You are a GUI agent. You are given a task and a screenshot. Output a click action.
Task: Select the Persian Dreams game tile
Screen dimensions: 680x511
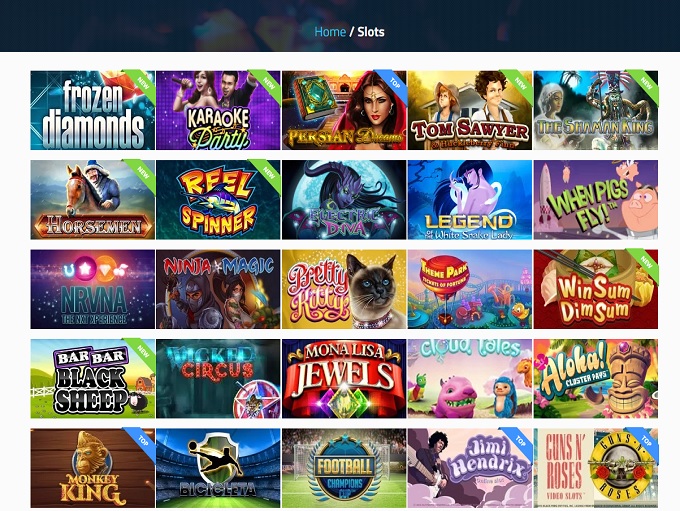(344, 110)
